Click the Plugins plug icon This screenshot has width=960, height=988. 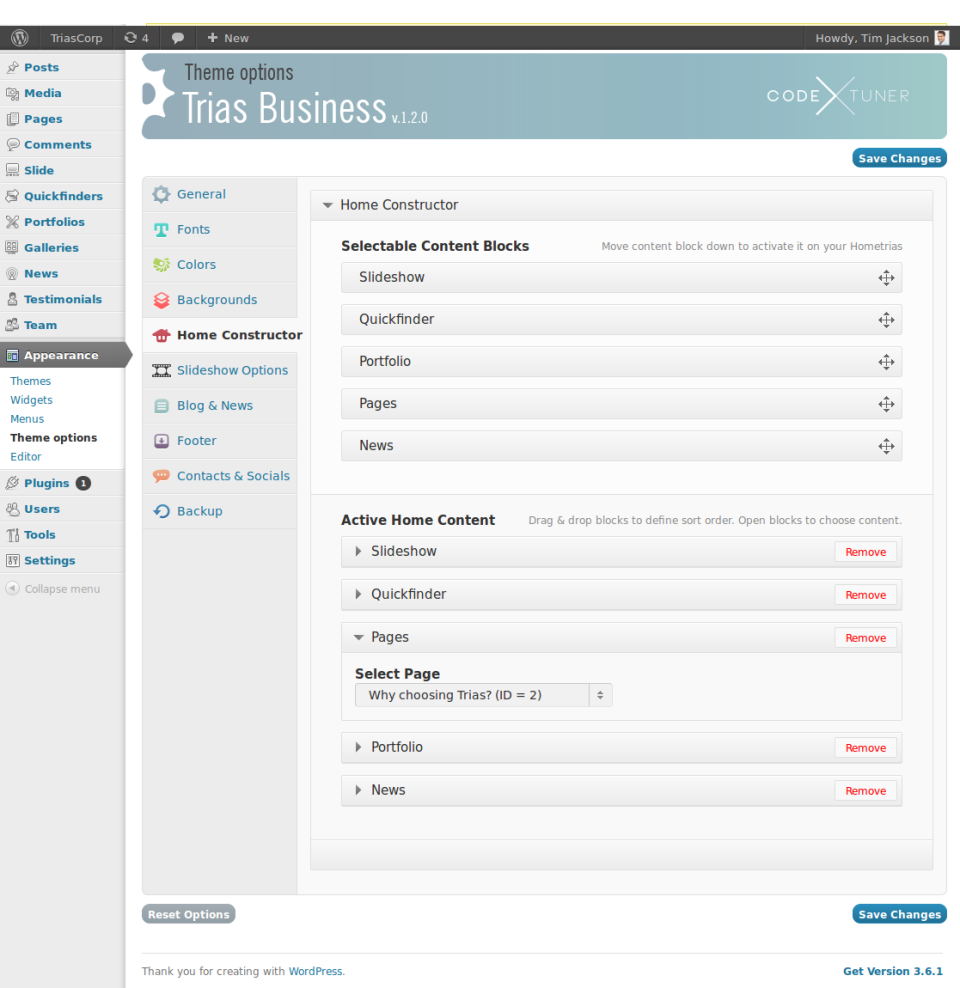(12, 483)
